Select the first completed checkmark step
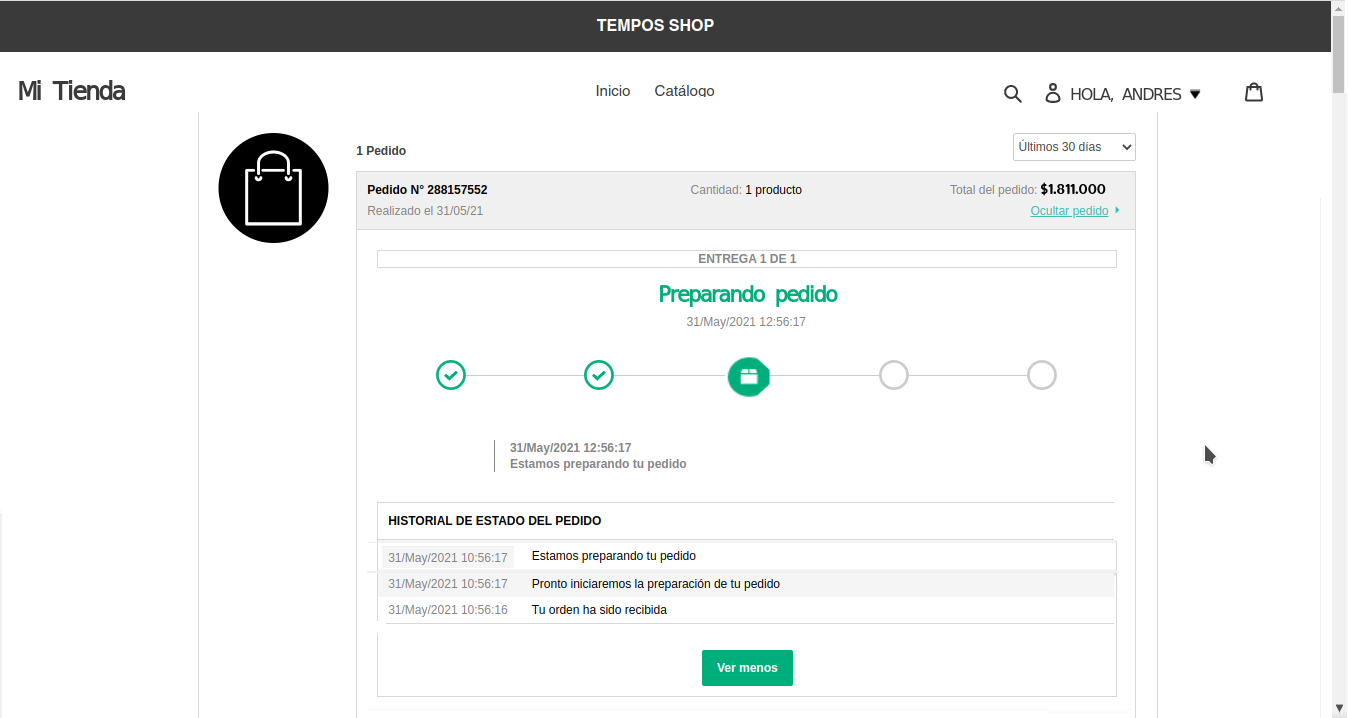Viewport: 1348px width, 718px height. [451, 376]
